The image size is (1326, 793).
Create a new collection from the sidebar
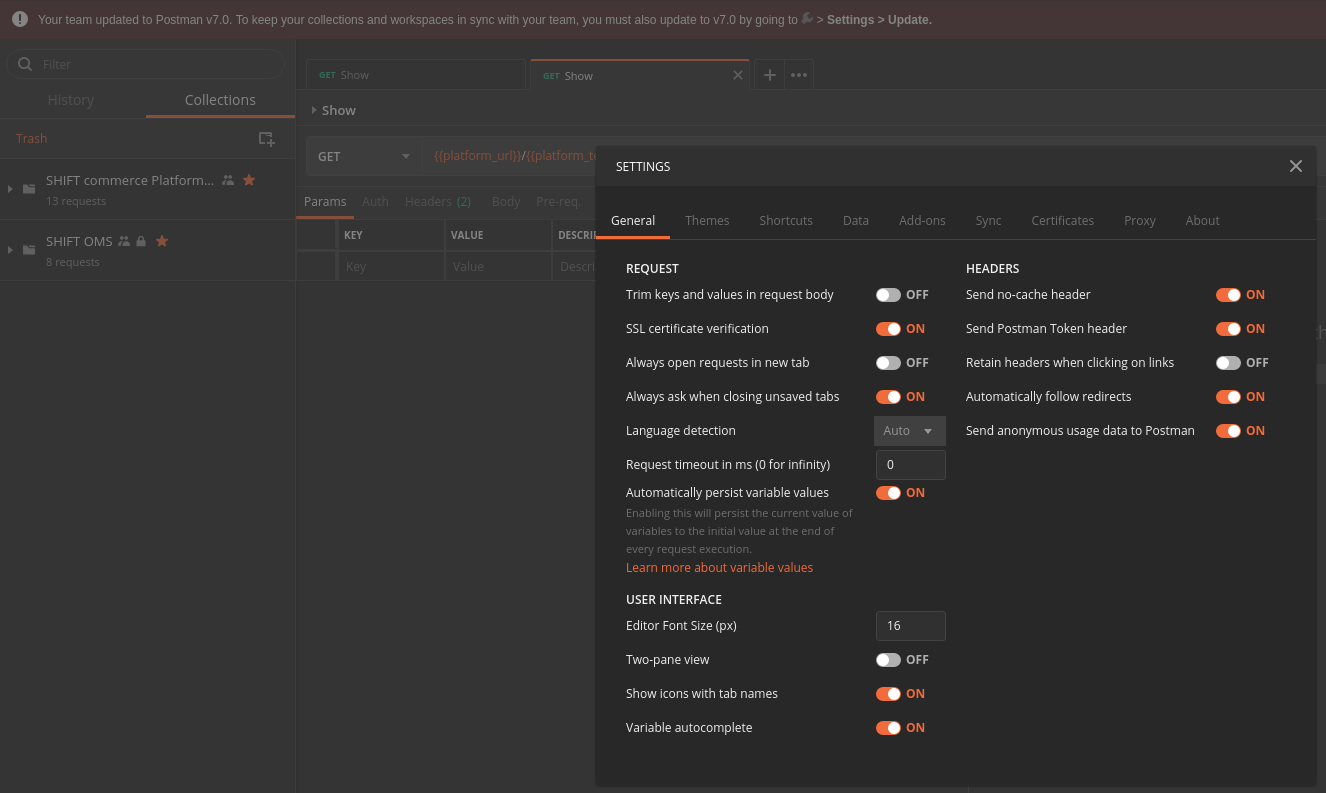click(x=266, y=139)
